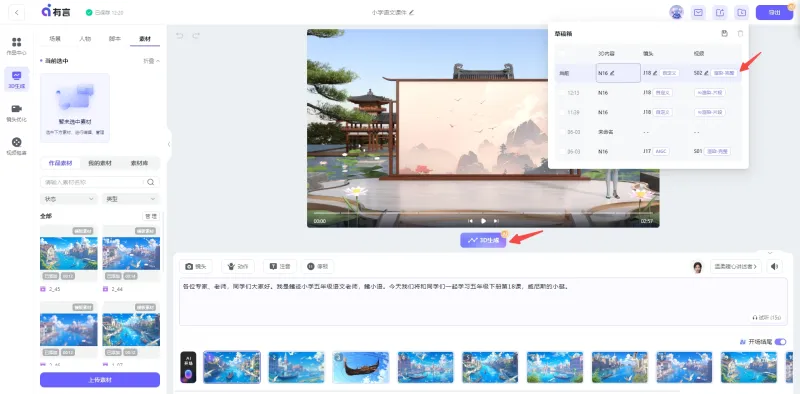Switch to 素材库 sub-tab

point(139,163)
